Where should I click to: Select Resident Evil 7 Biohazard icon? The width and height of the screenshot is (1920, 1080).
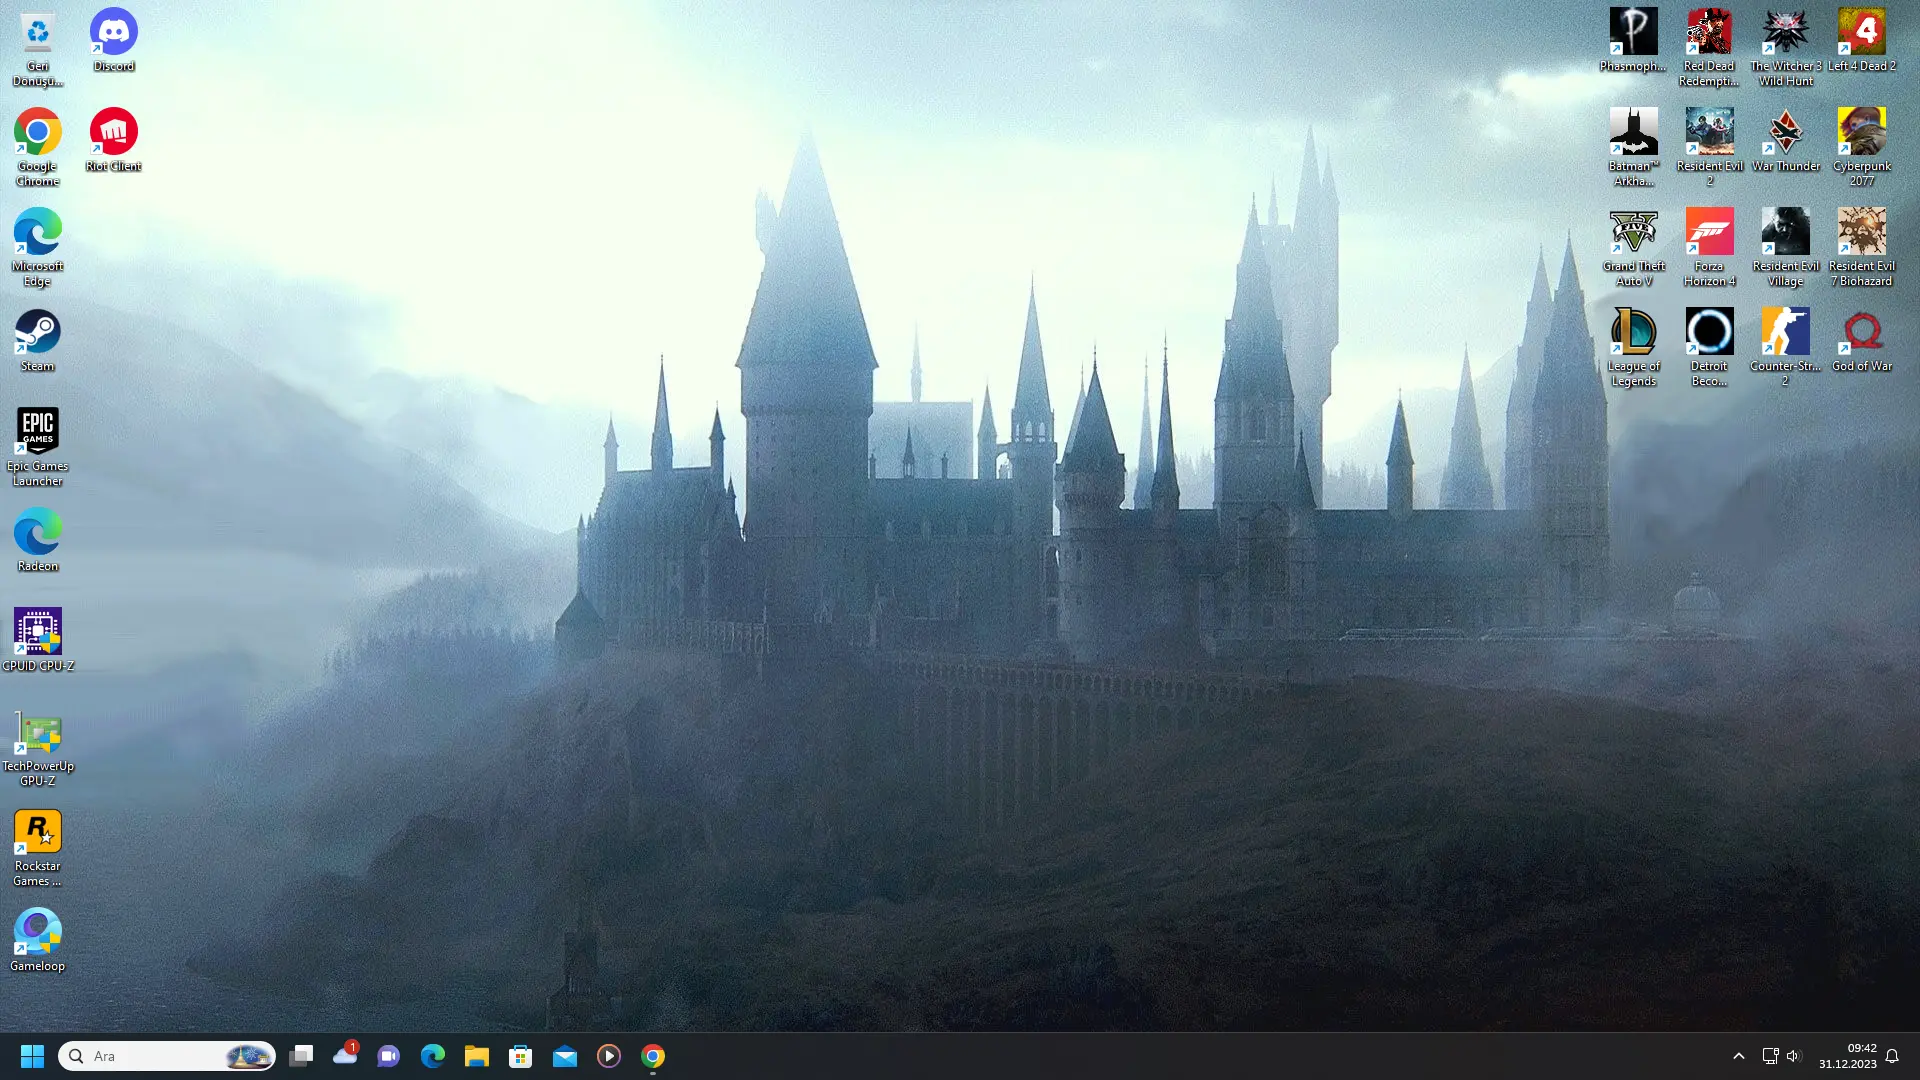(x=1861, y=247)
